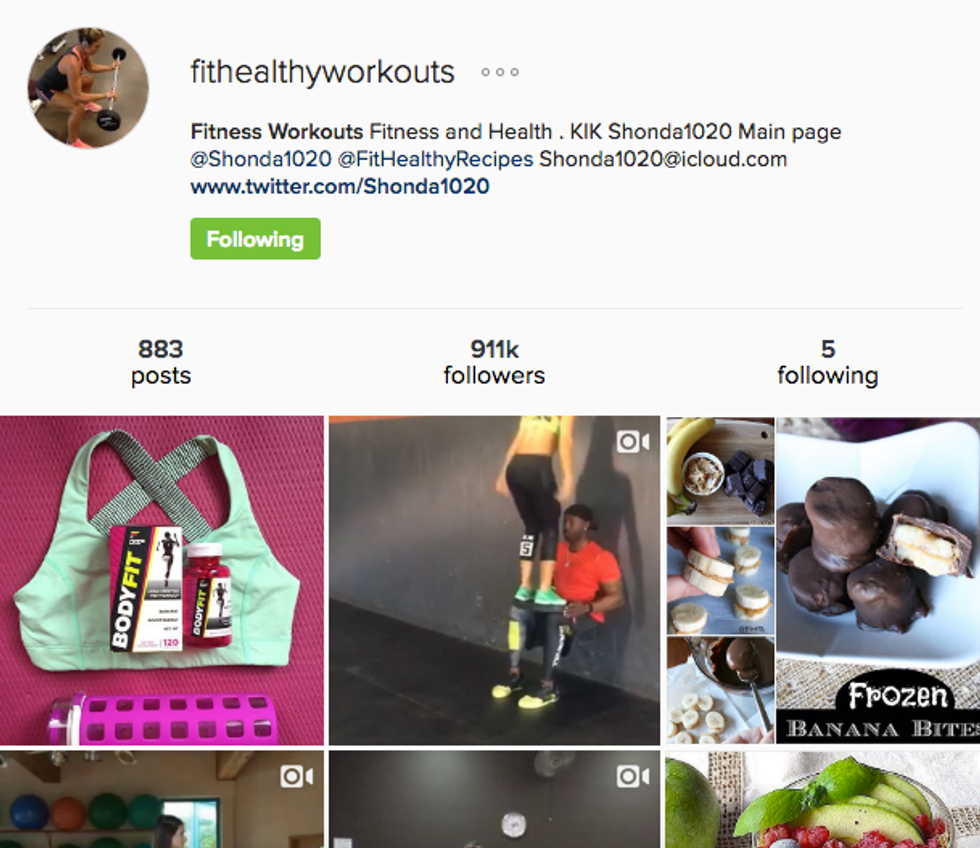The height and width of the screenshot is (848, 980).
Task: Open the fithealthyworkouts profile picture
Action: tap(88, 87)
